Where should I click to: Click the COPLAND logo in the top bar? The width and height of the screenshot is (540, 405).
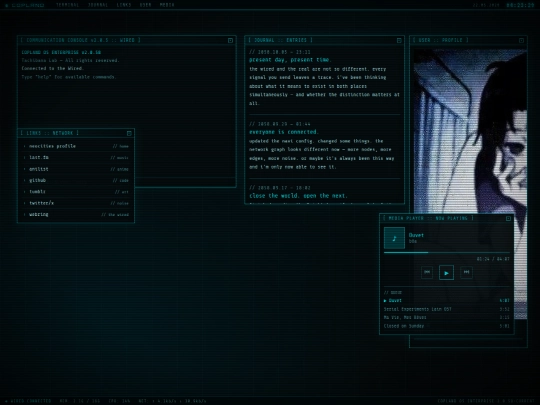(x=25, y=5)
